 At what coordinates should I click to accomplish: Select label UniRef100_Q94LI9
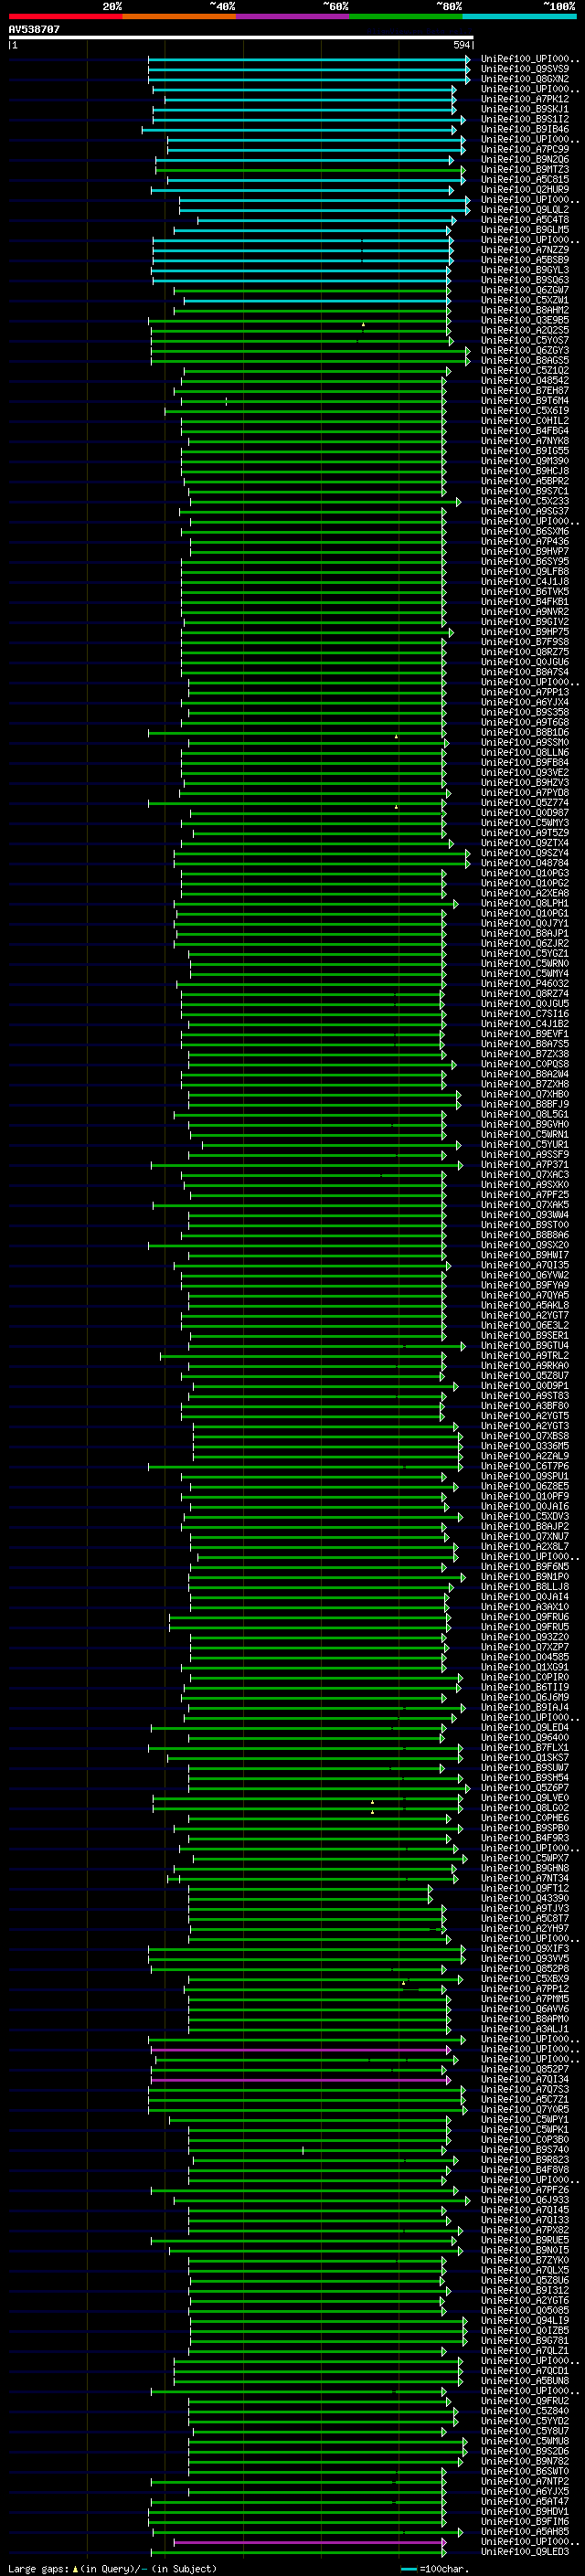point(525,2321)
